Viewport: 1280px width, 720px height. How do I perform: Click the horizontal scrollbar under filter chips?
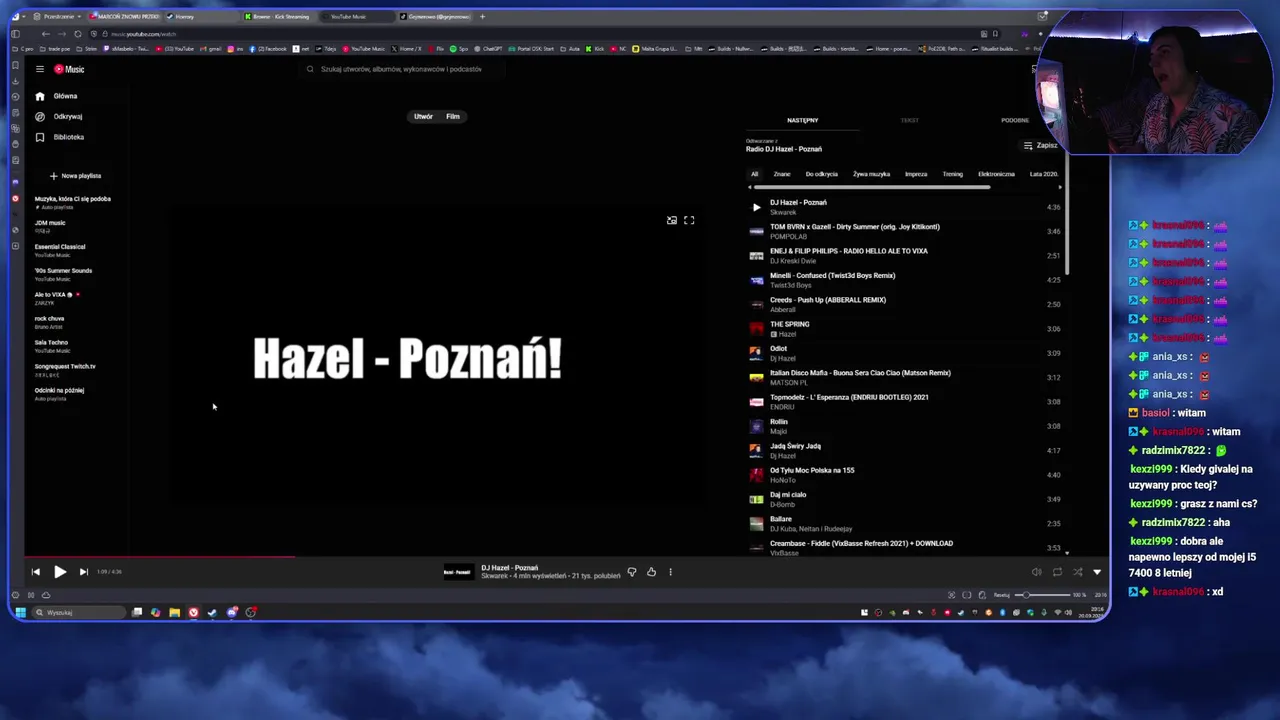871,187
